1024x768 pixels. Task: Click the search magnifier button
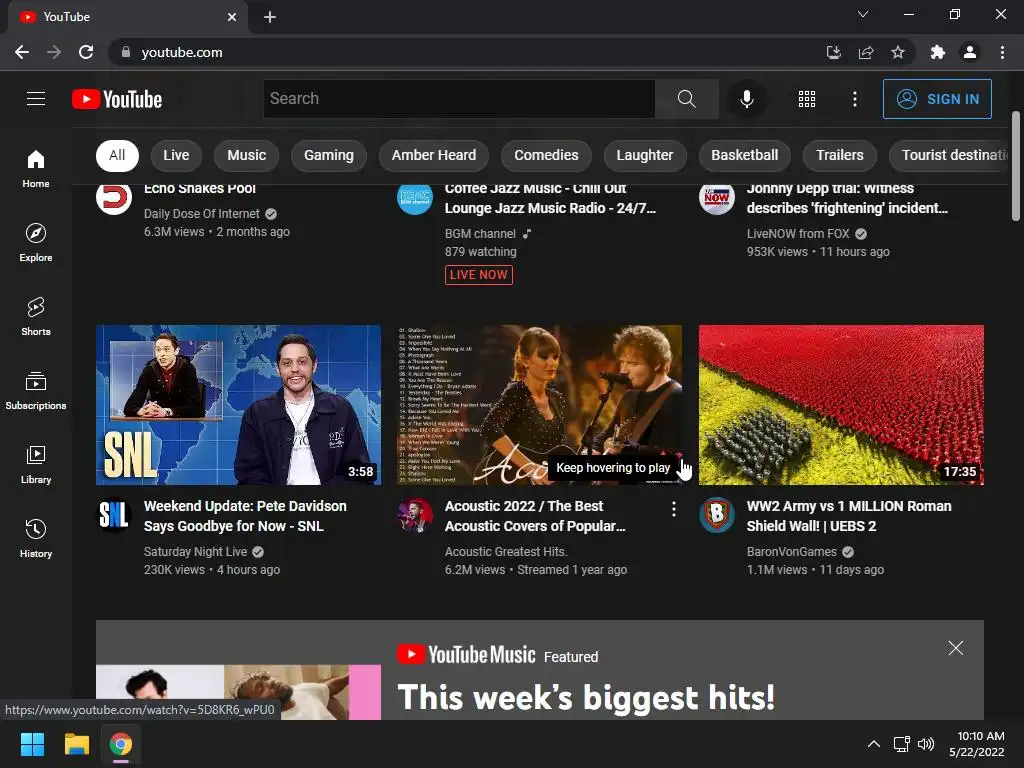(686, 99)
